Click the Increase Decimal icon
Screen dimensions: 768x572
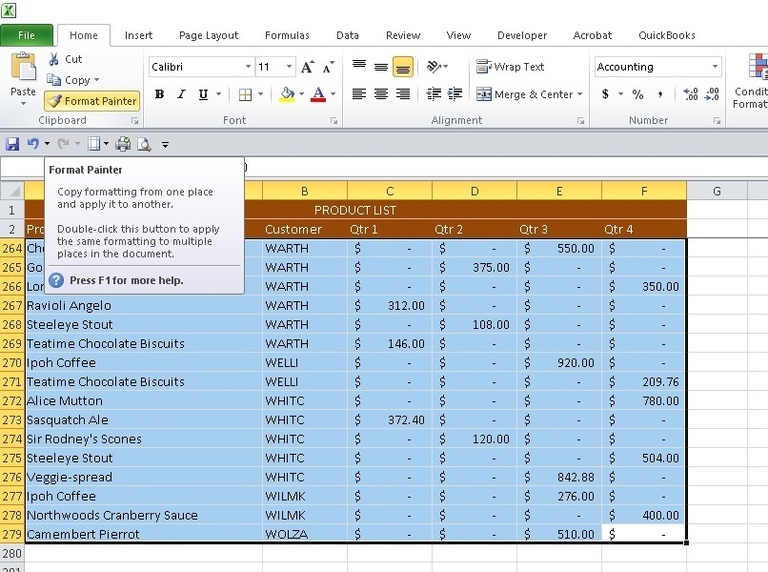point(690,94)
